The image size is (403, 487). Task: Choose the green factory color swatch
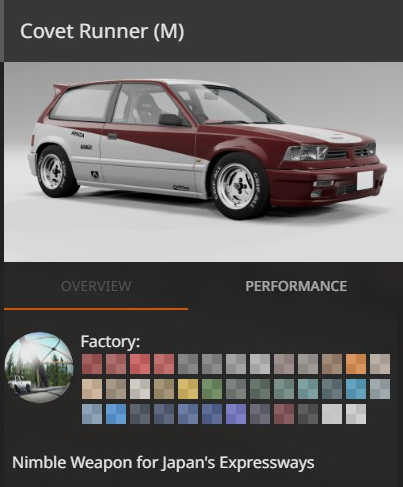coord(212,389)
